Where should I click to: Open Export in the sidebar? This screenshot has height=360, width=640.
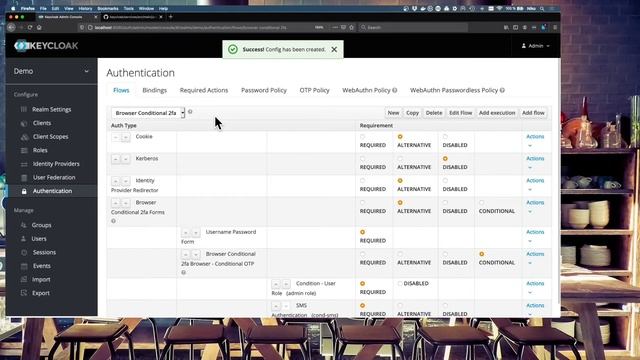click(41, 293)
